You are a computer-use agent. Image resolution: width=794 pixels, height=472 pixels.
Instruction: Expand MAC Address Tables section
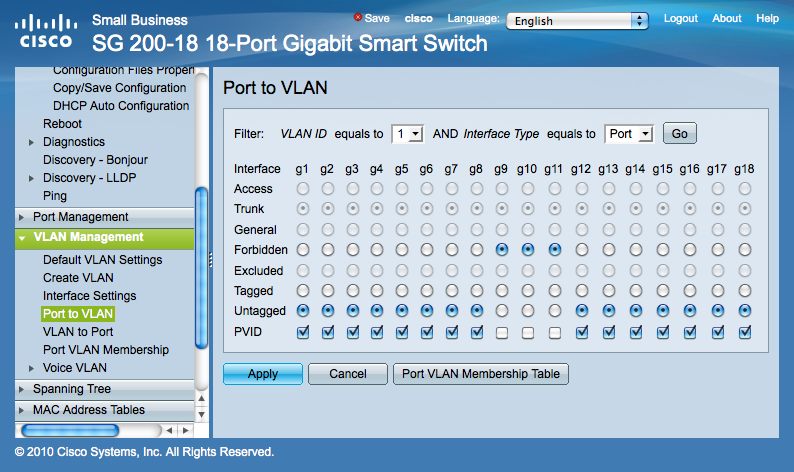click(21, 410)
